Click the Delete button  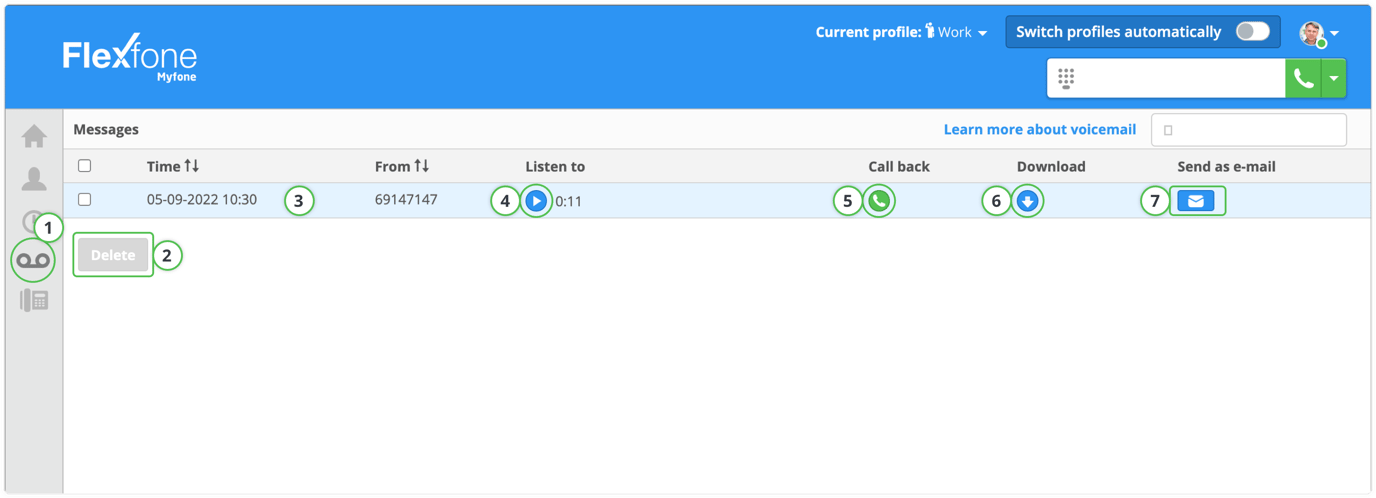(x=113, y=255)
